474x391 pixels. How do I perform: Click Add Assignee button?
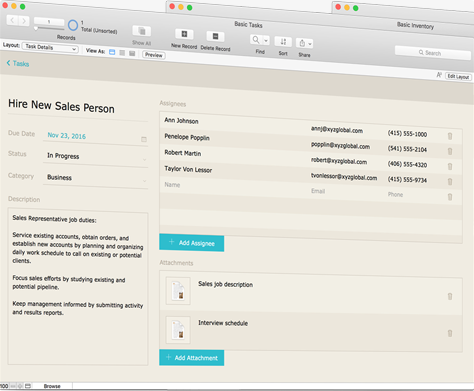coord(192,243)
